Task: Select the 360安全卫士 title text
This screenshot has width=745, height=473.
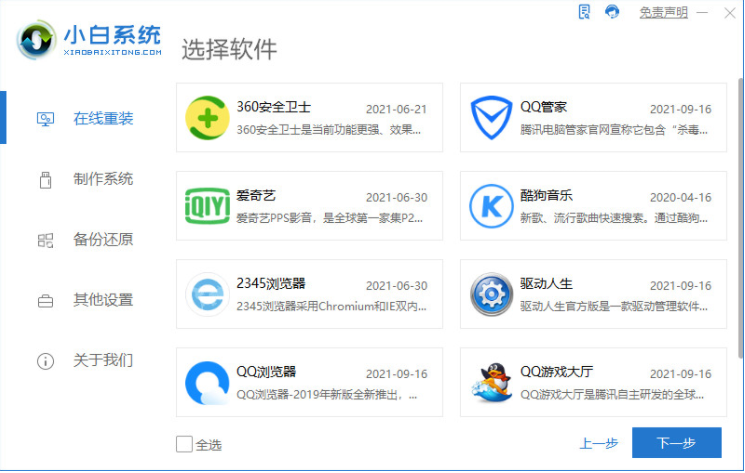Action: point(274,107)
